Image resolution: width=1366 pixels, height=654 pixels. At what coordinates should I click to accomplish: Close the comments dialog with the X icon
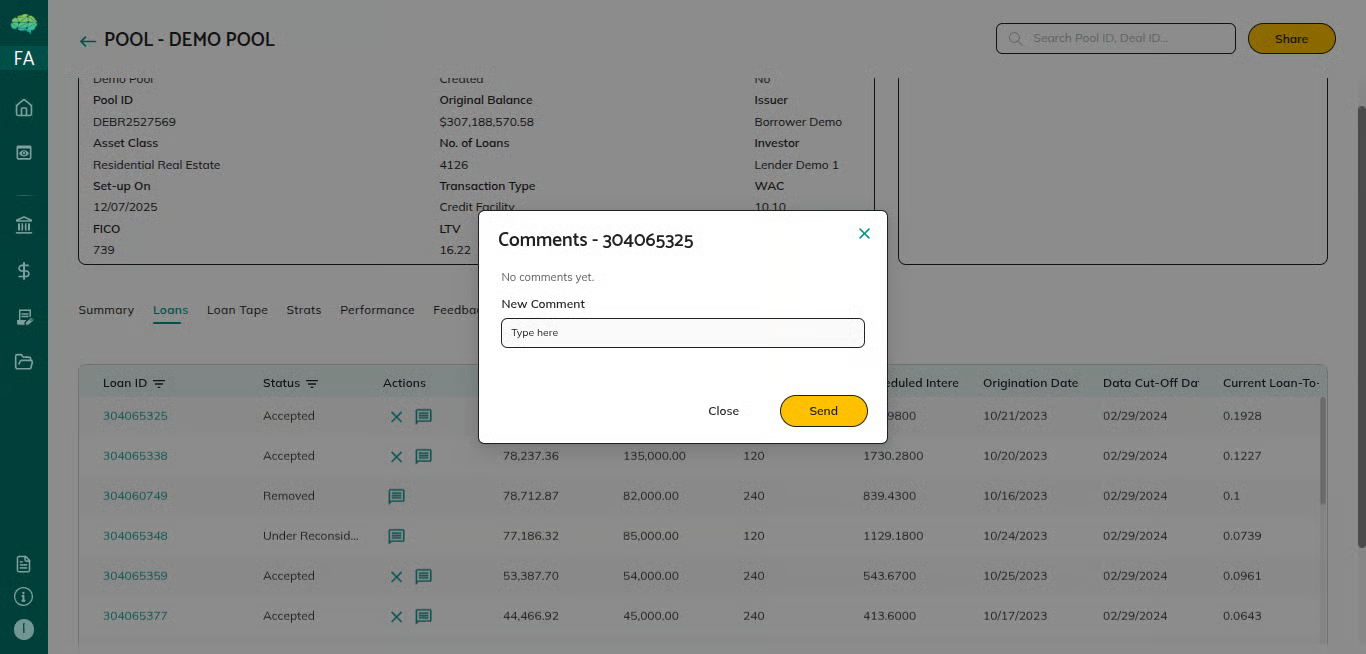point(864,234)
